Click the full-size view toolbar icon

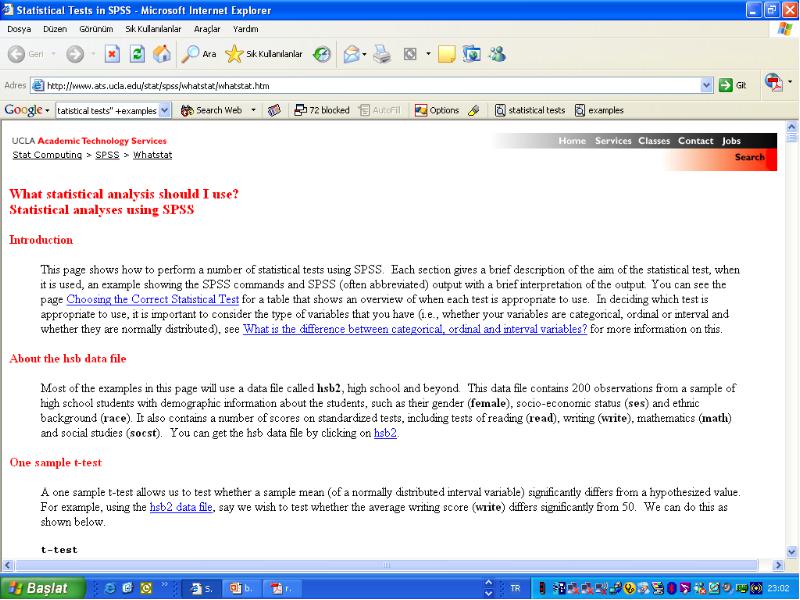pos(410,54)
